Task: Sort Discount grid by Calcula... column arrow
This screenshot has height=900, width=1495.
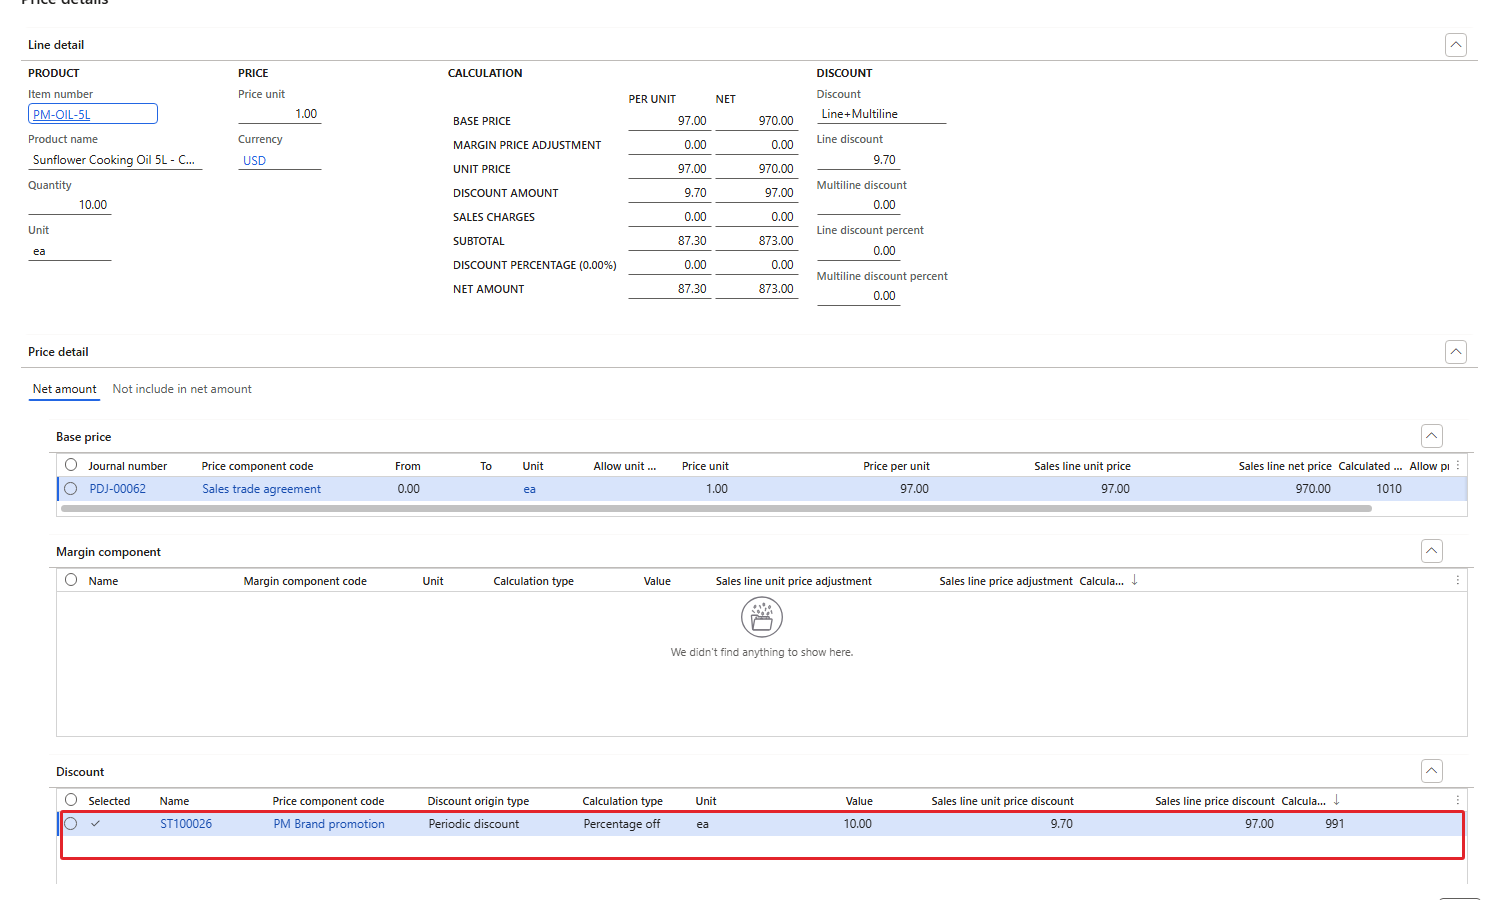Action: pyautogui.click(x=1337, y=800)
